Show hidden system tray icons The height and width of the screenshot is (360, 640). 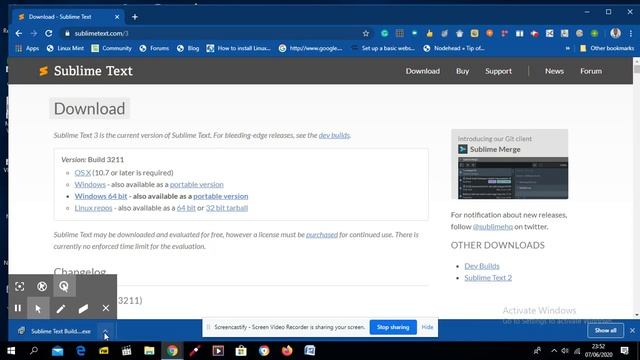pos(554,351)
